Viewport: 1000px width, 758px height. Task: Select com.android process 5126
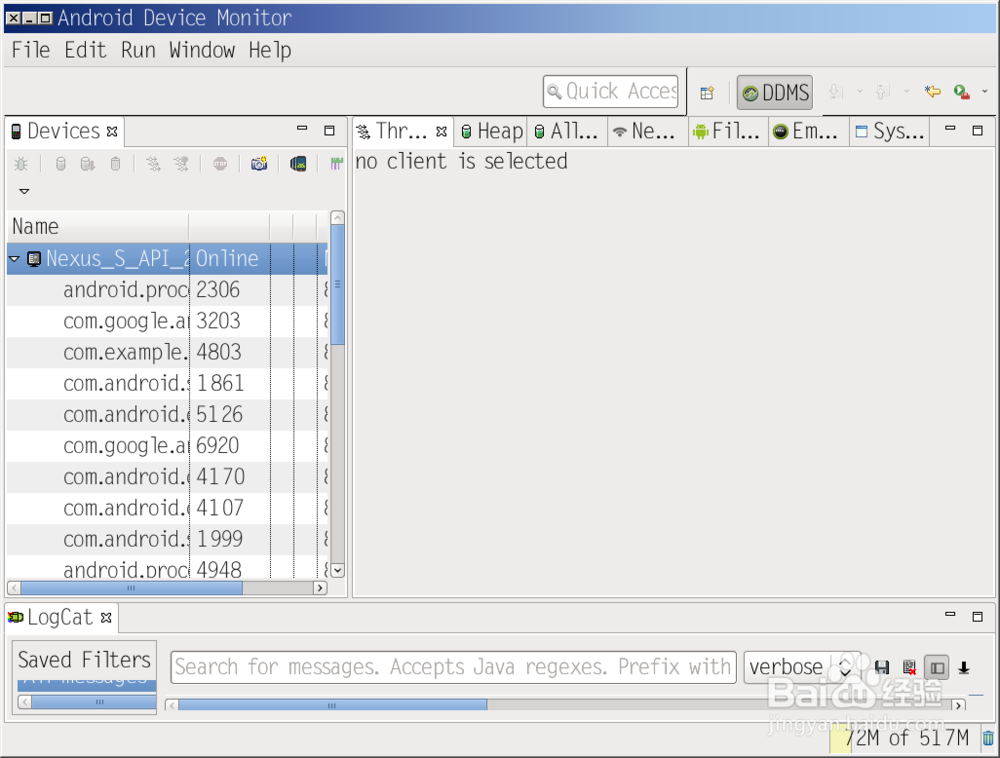tap(167, 415)
